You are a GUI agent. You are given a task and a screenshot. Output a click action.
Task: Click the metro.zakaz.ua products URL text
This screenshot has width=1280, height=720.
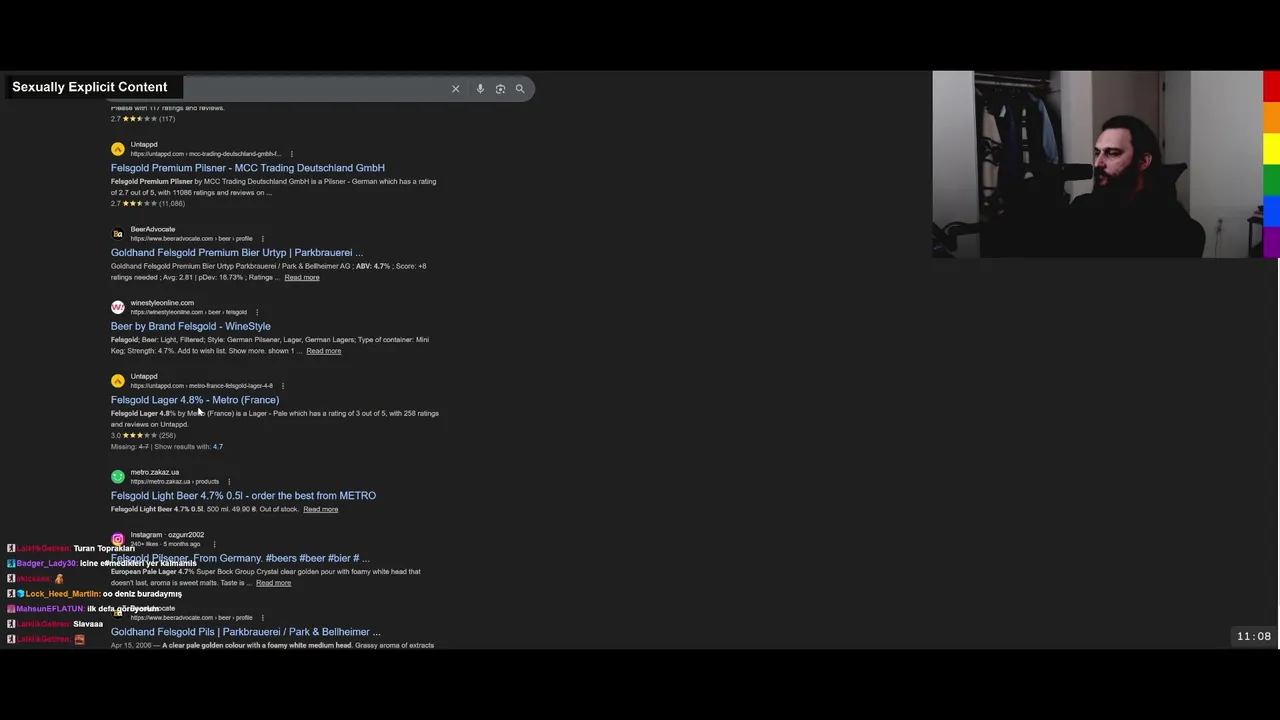coord(174,482)
